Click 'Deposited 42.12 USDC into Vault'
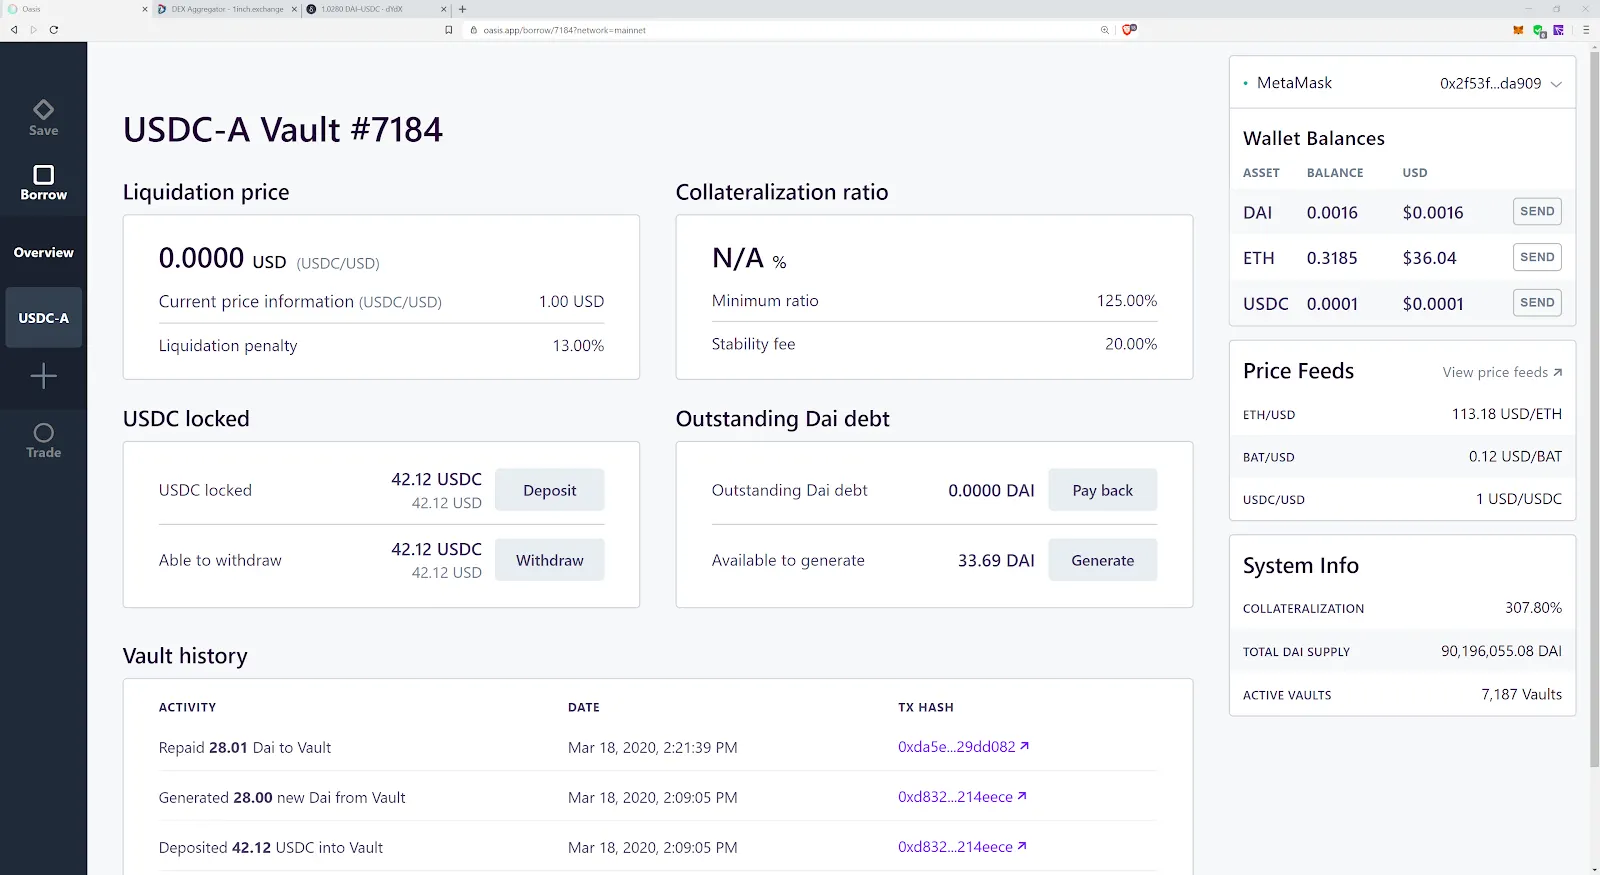Viewport: 1600px width, 875px height. point(271,847)
